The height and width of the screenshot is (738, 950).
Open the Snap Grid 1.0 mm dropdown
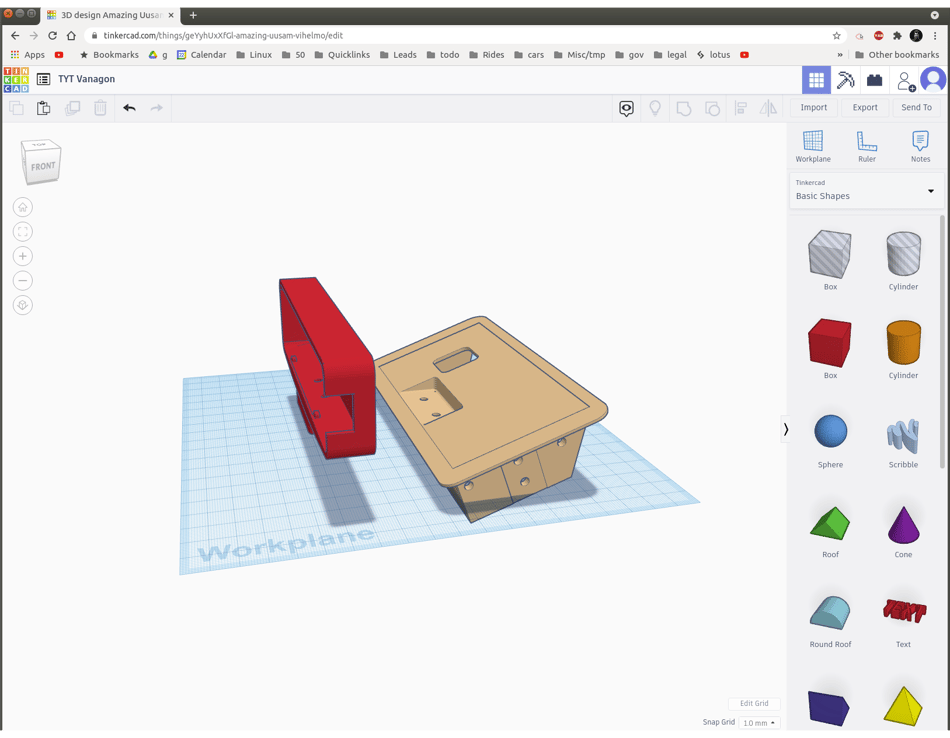(759, 722)
